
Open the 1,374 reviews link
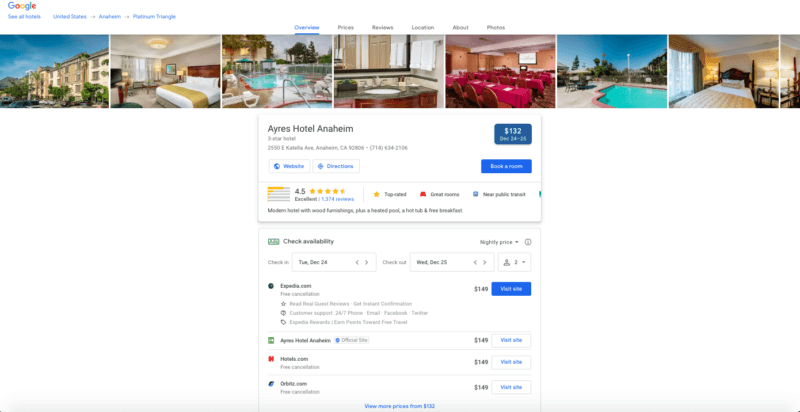(x=337, y=199)
